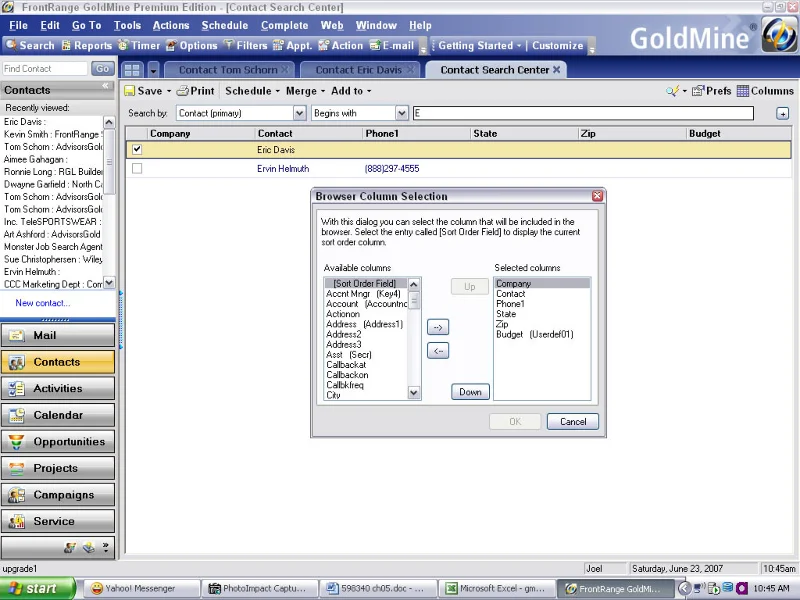The width and height of the screenshot is (800, 600).
Task: Switch to the Contact Tom Schorn tab
Action: click(228, 70)
